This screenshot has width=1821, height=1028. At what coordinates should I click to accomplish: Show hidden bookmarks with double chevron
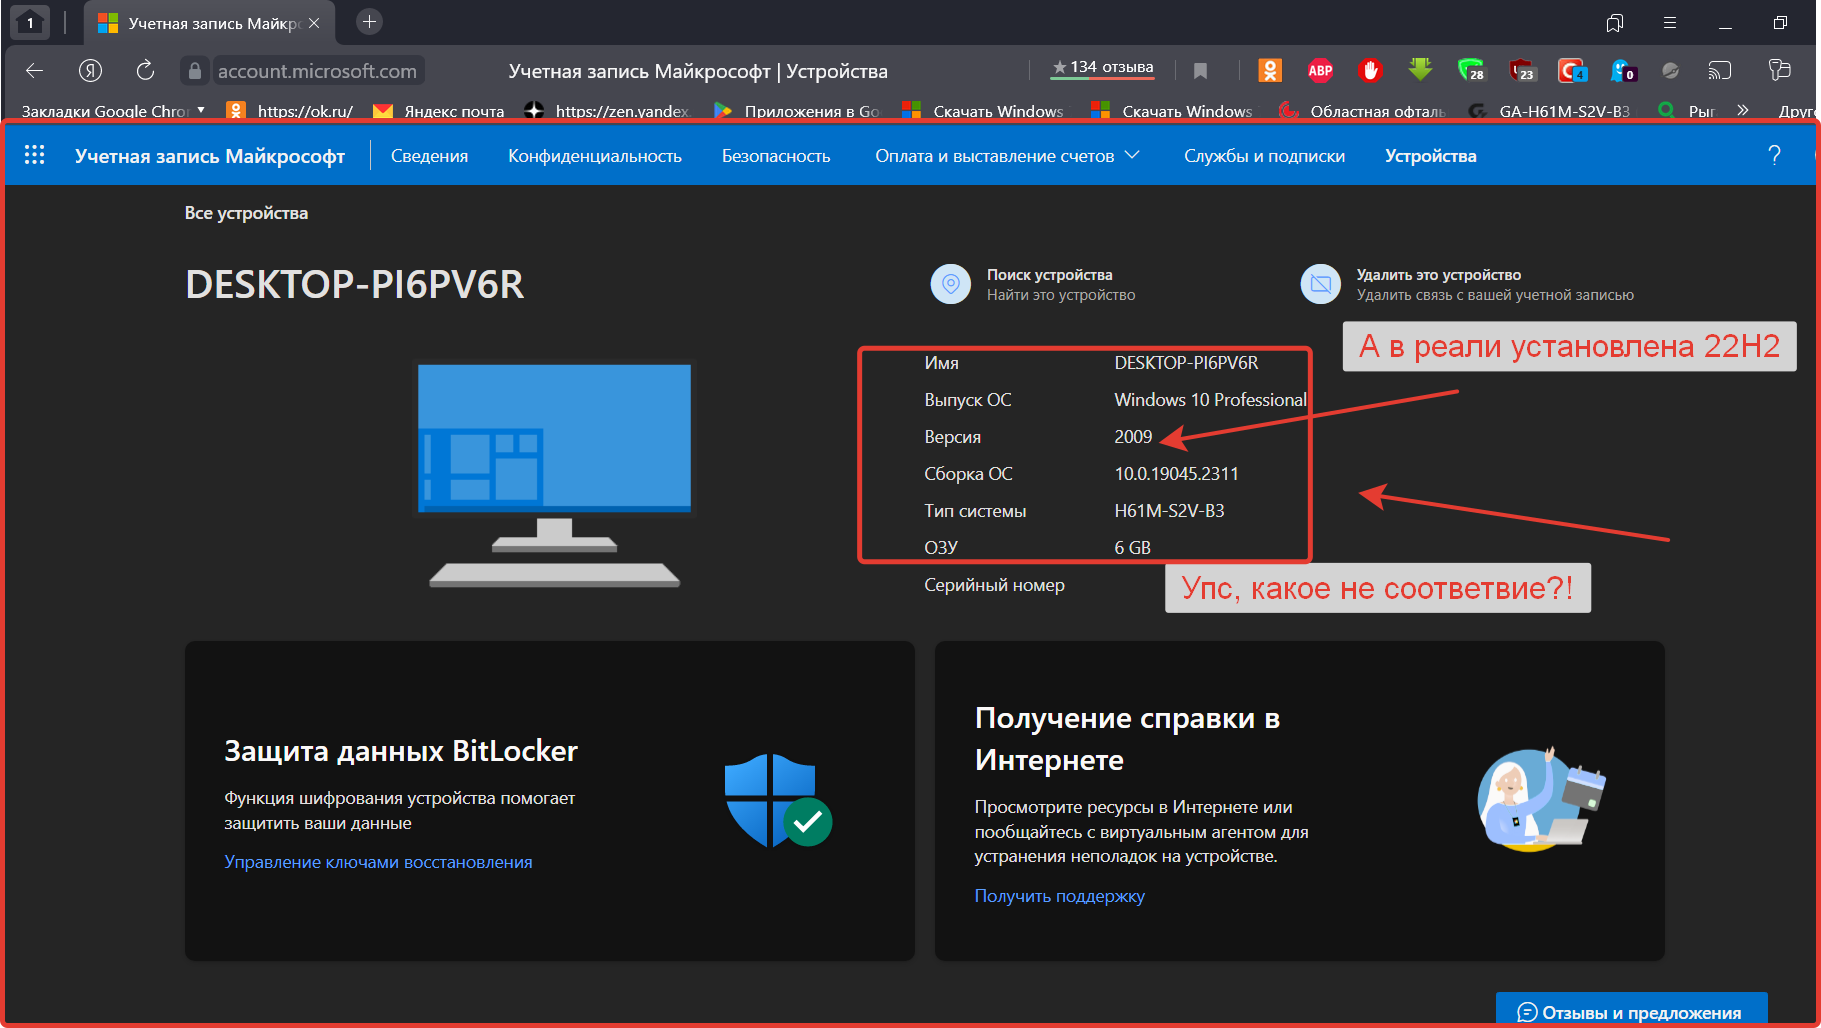click(x=1743, y=111)
